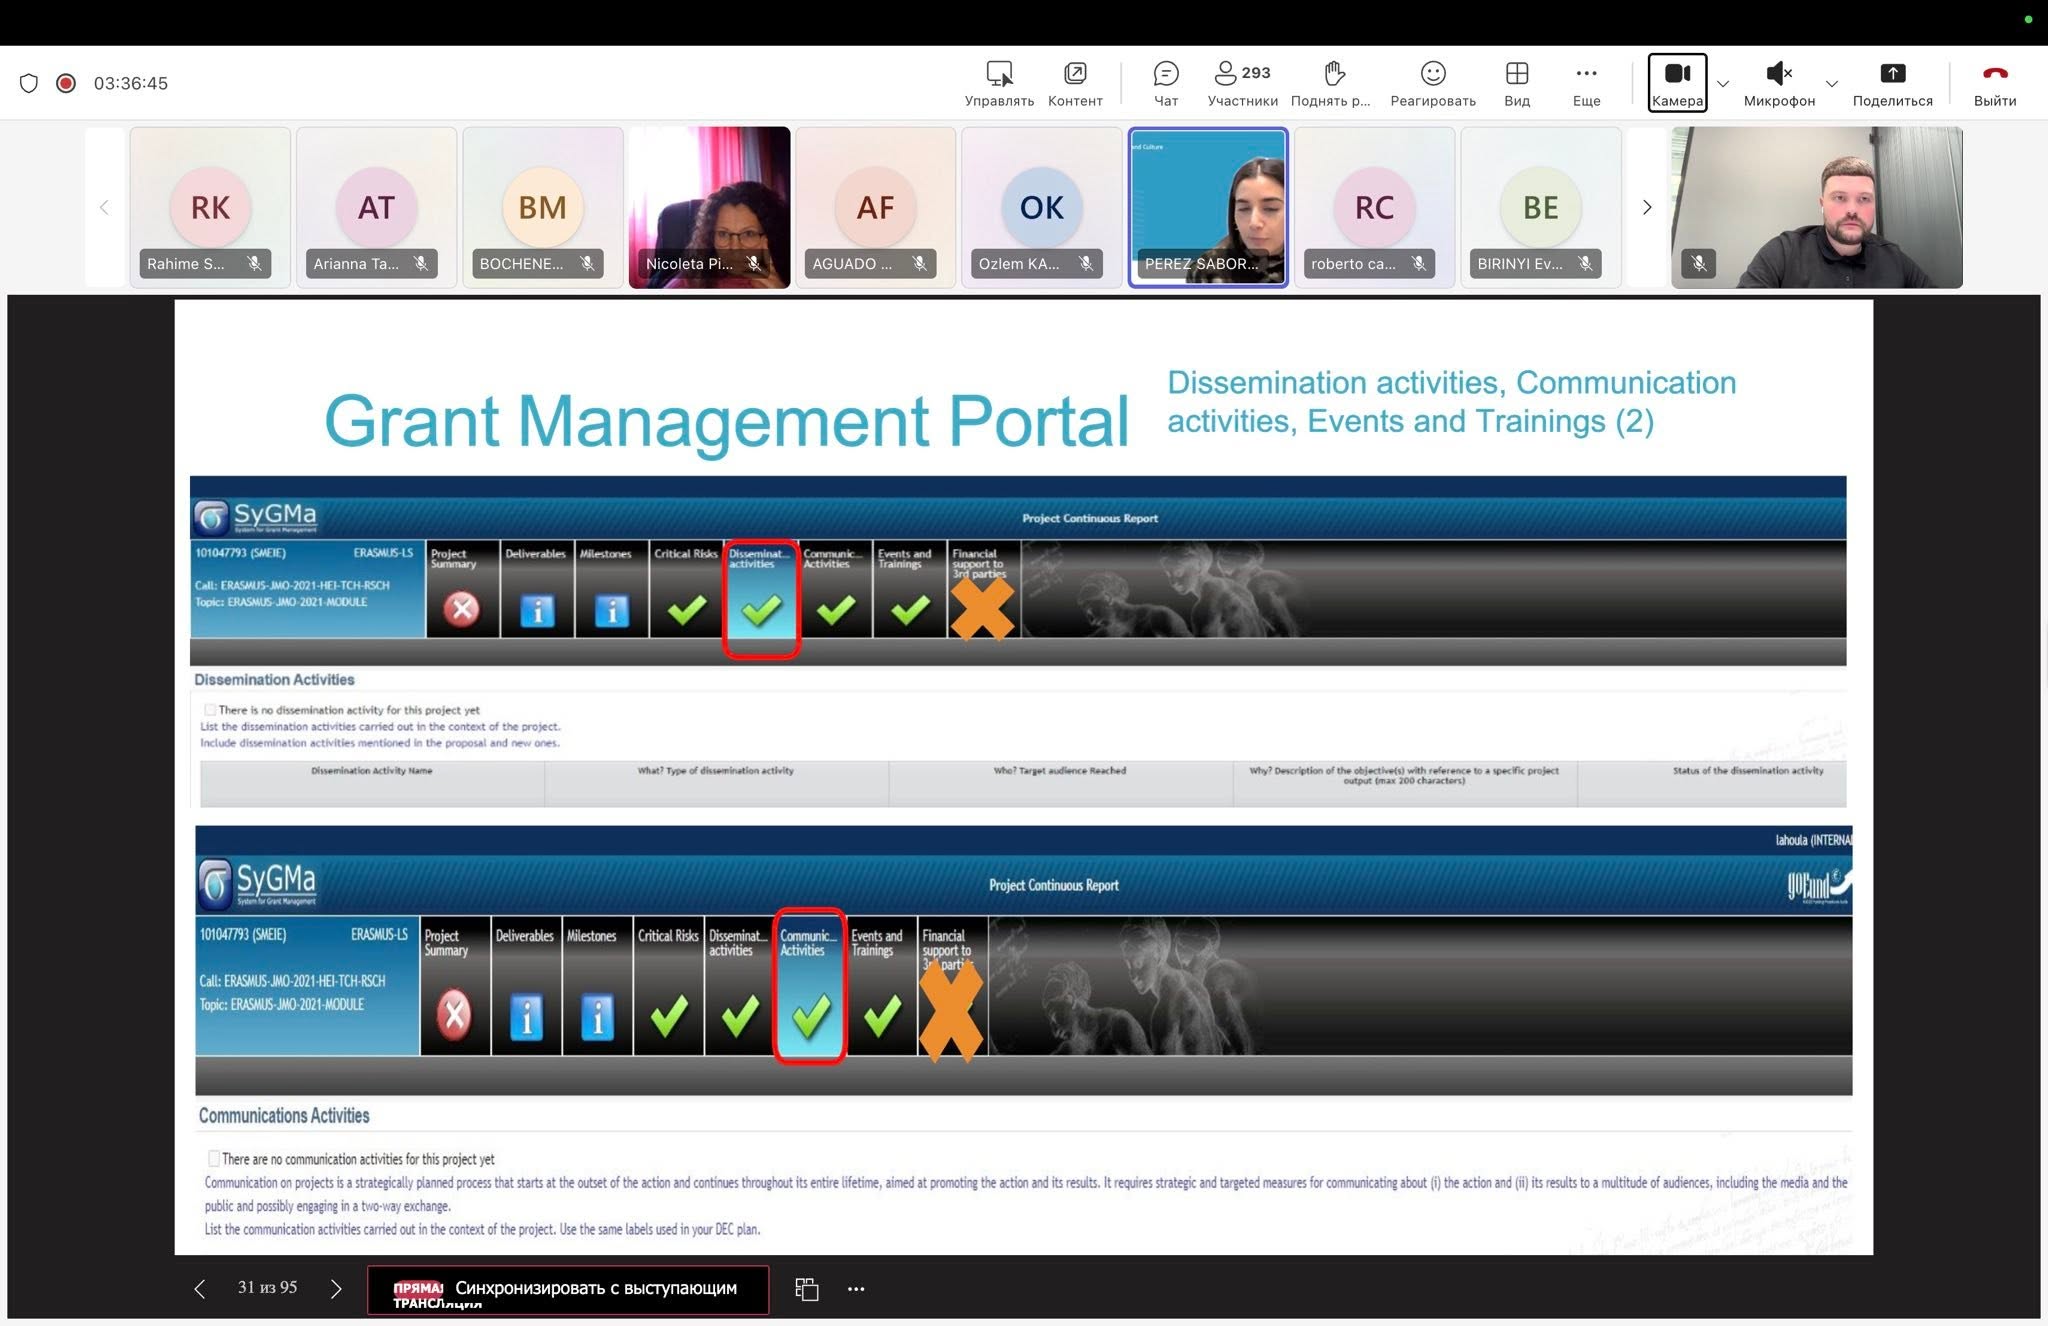Click muted mic icon on self-view tile

coord(1699,264)
